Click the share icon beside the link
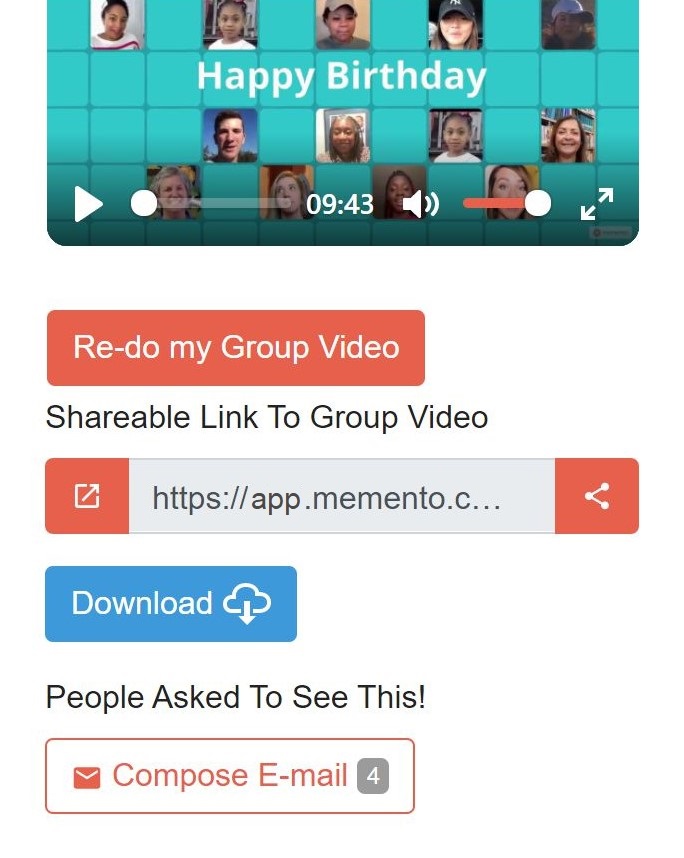 pos(597,496)
